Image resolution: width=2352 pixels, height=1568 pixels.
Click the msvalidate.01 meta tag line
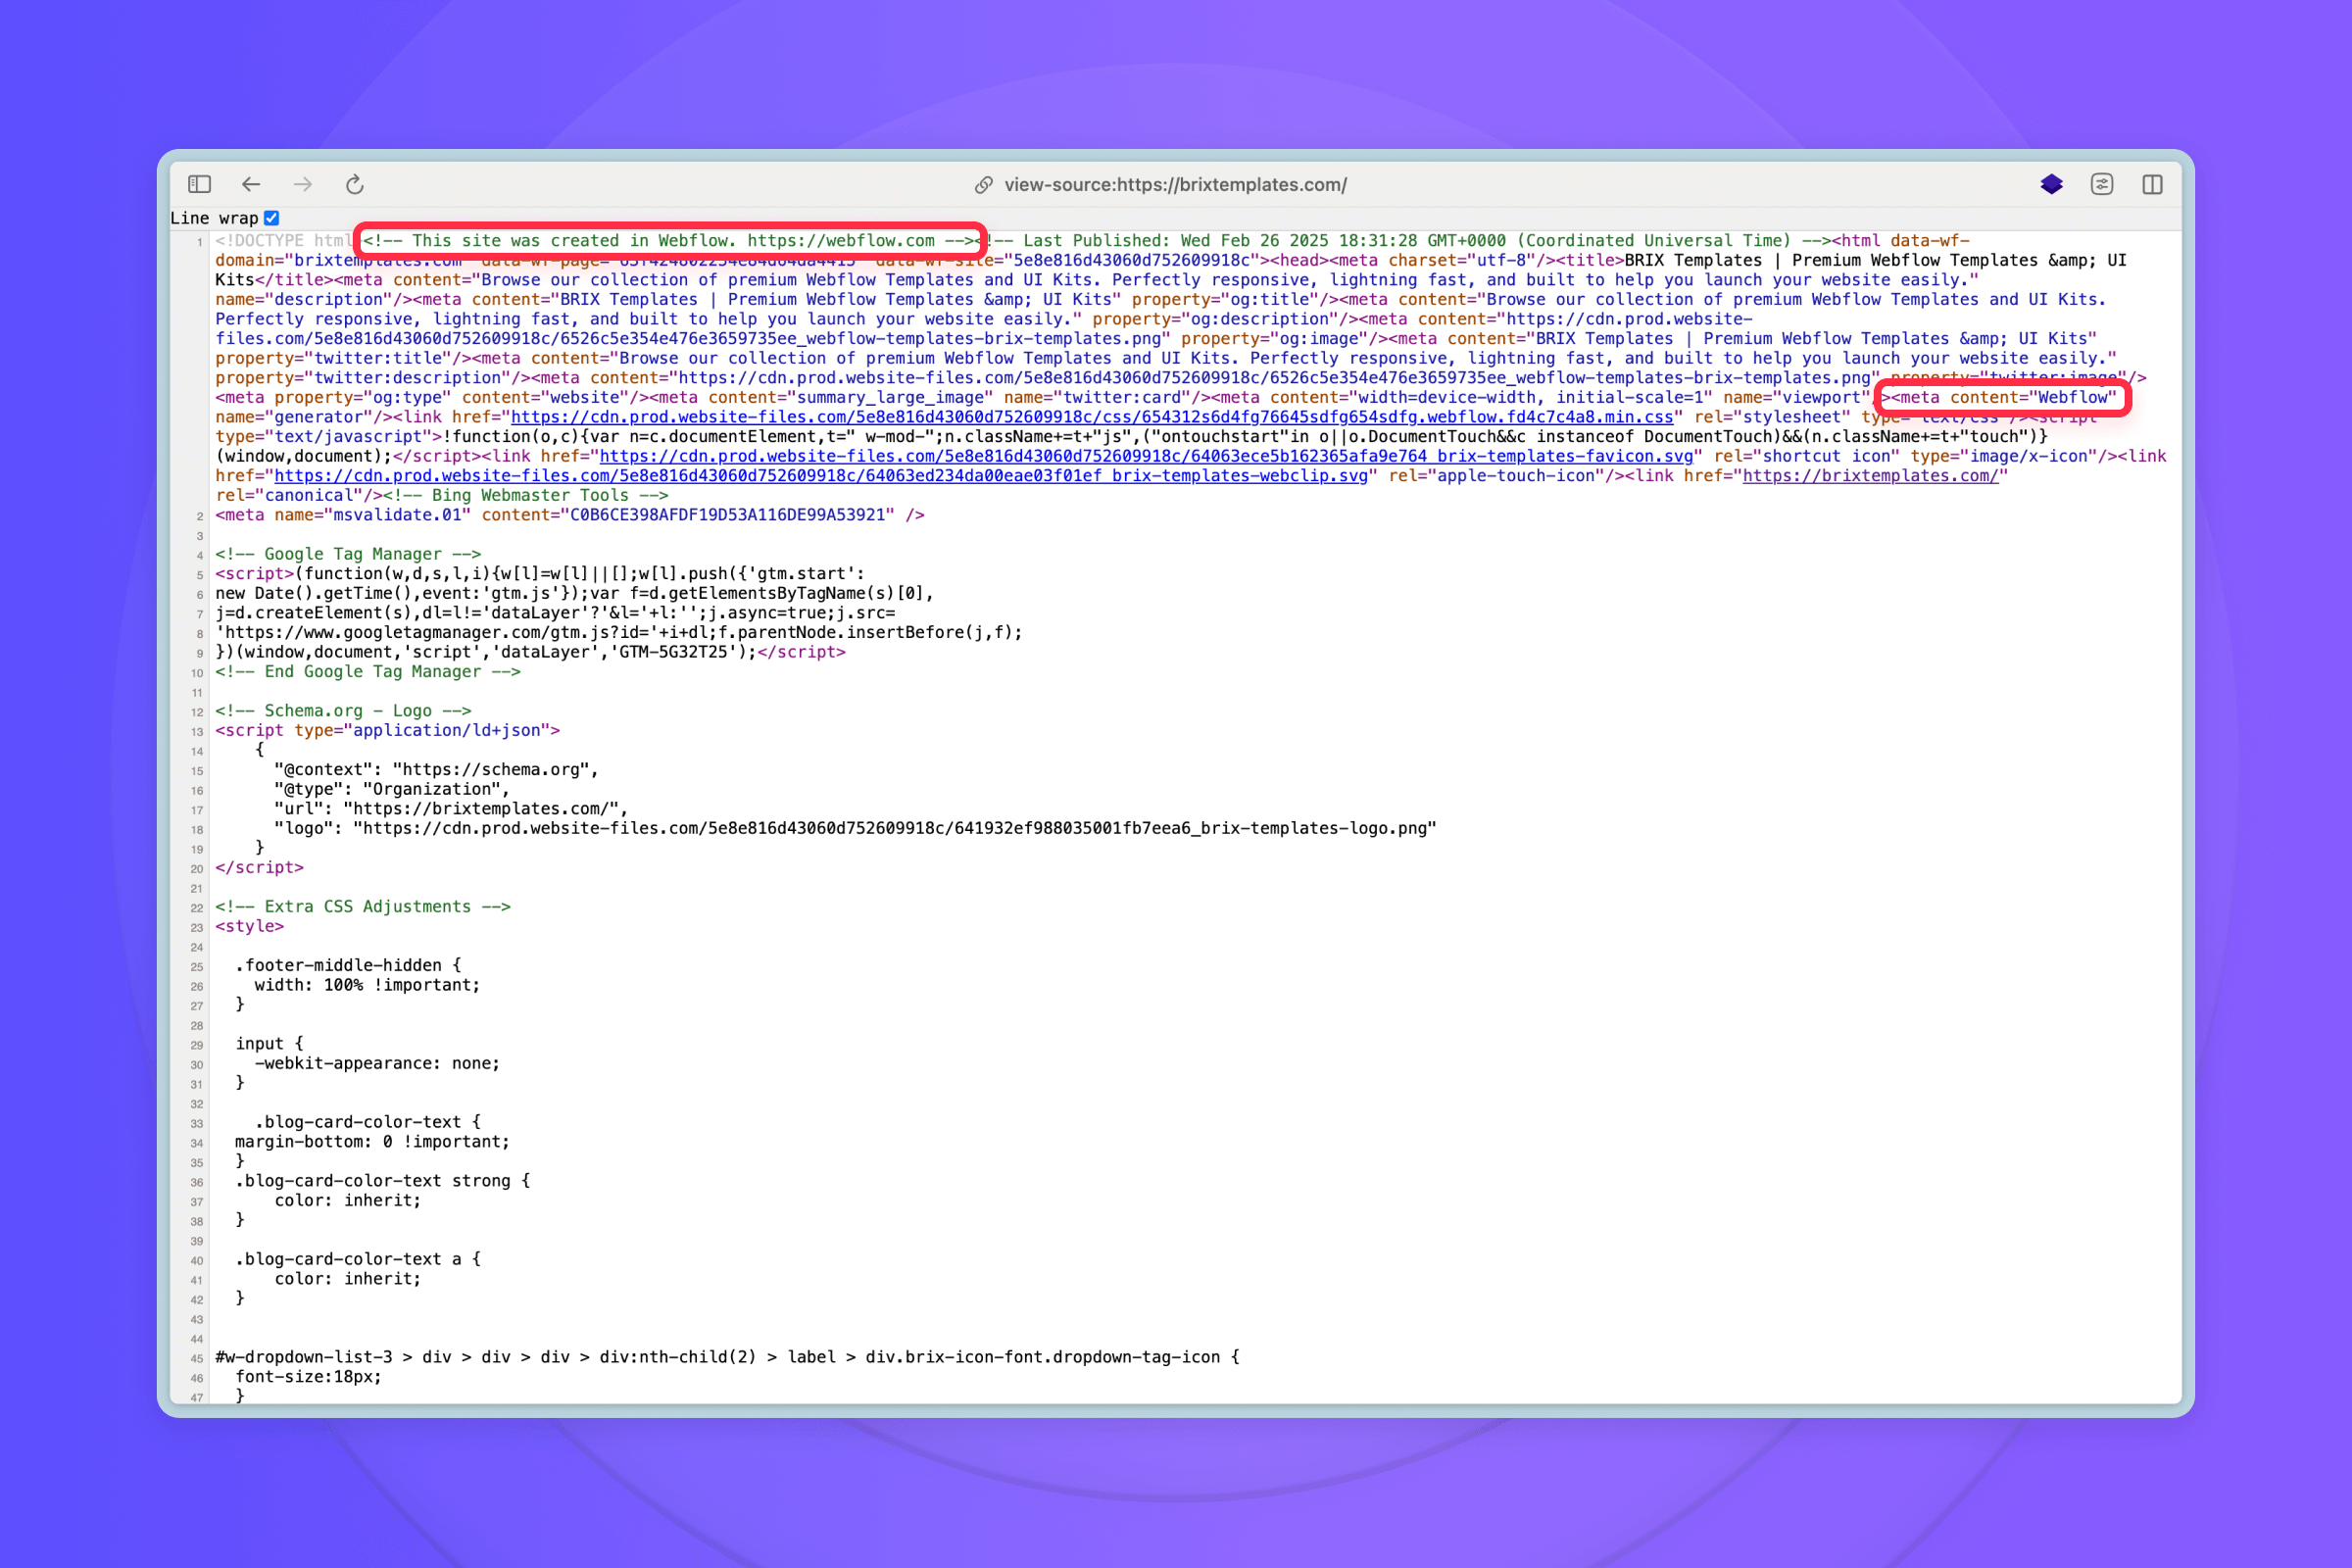tap(570, 515)
